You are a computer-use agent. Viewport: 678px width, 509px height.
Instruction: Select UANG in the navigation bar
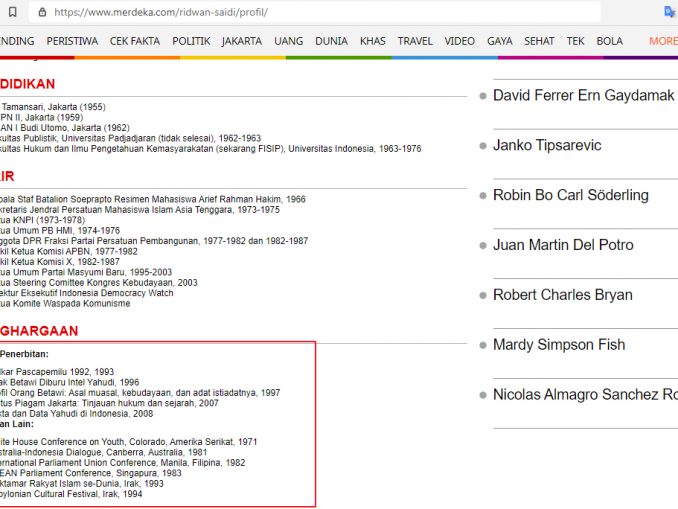(288, 41)
